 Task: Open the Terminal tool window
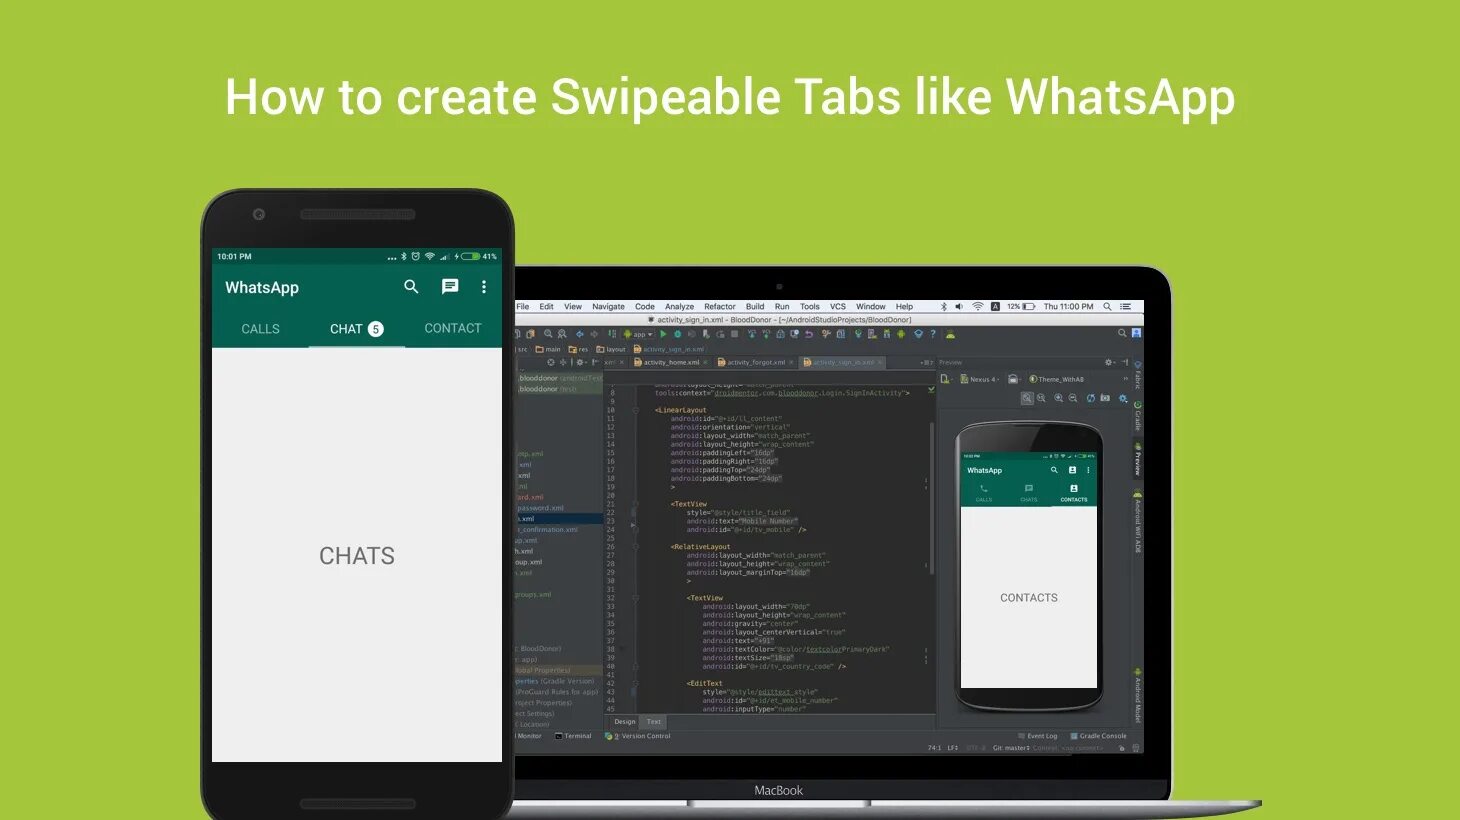point(573,736)
